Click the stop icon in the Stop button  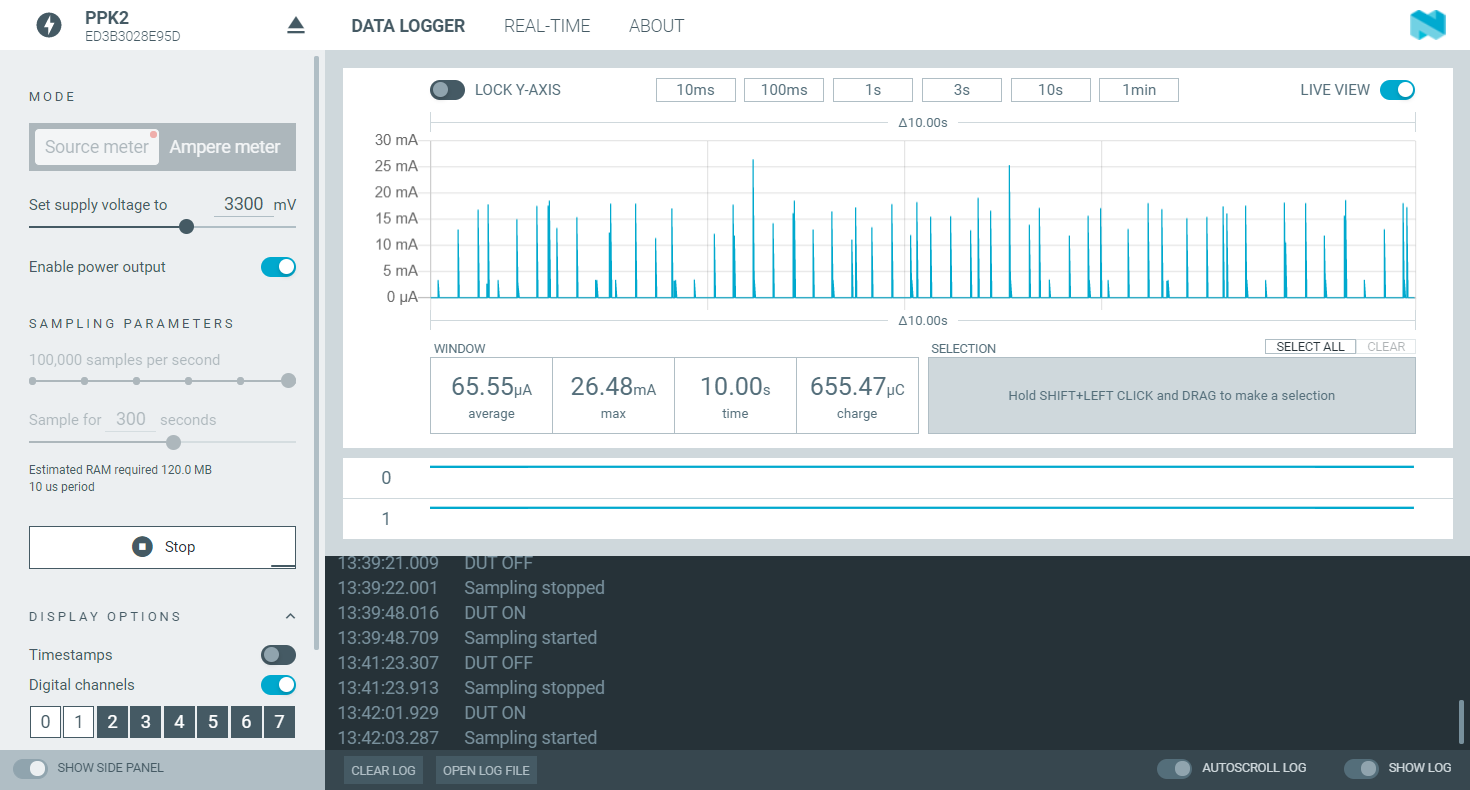coord(143,547)
